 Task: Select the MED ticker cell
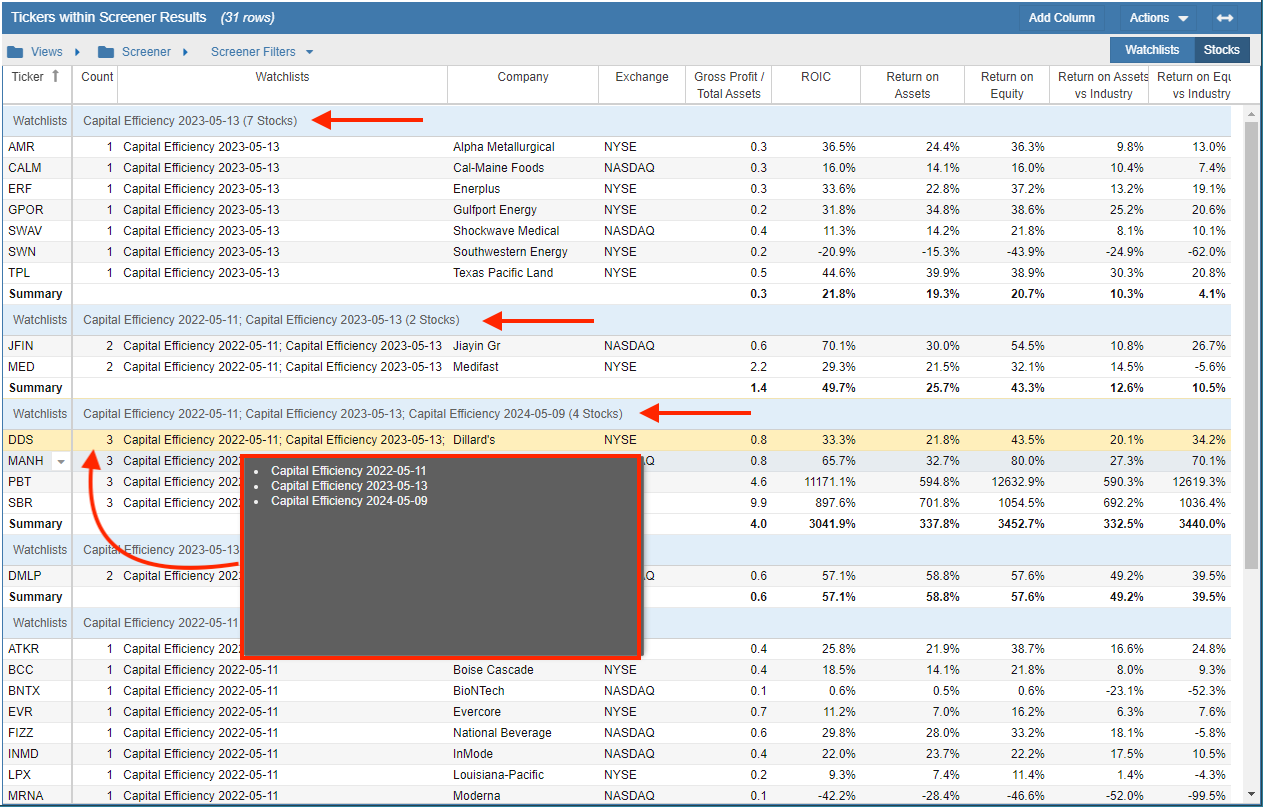click(x=37, y=367)
